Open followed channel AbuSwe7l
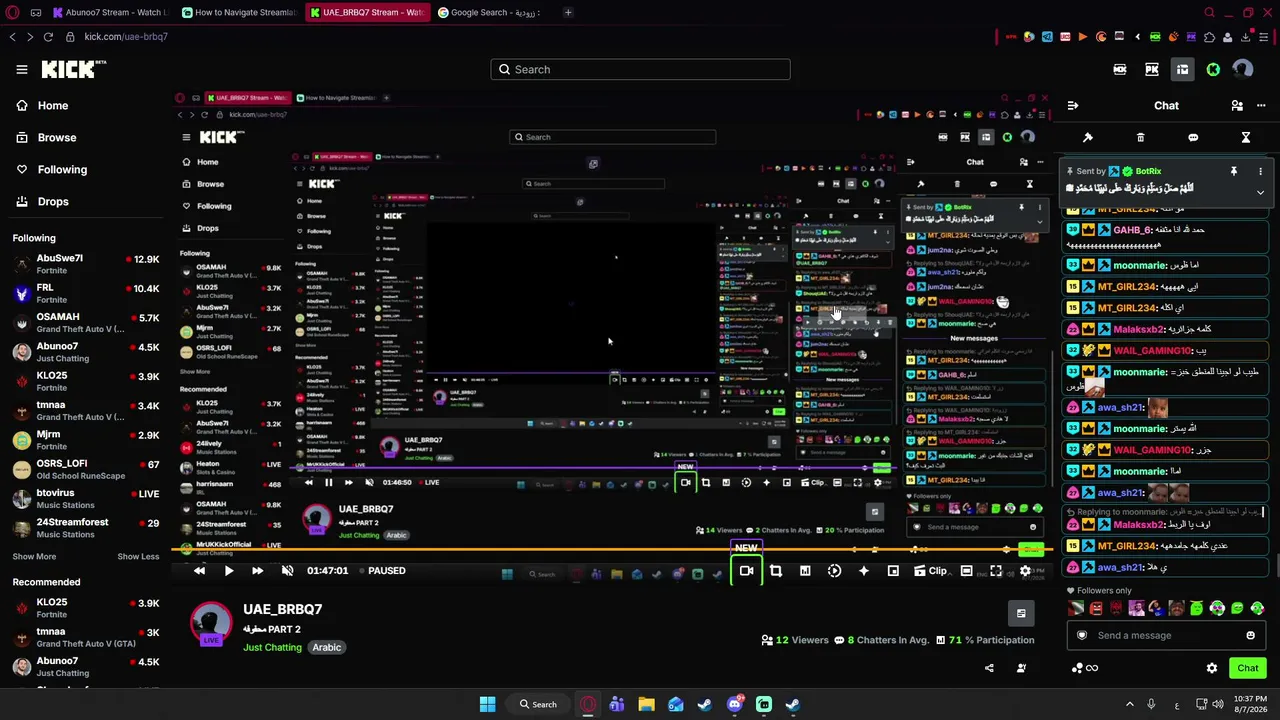The image size is (1280, 720). point(85,264)
